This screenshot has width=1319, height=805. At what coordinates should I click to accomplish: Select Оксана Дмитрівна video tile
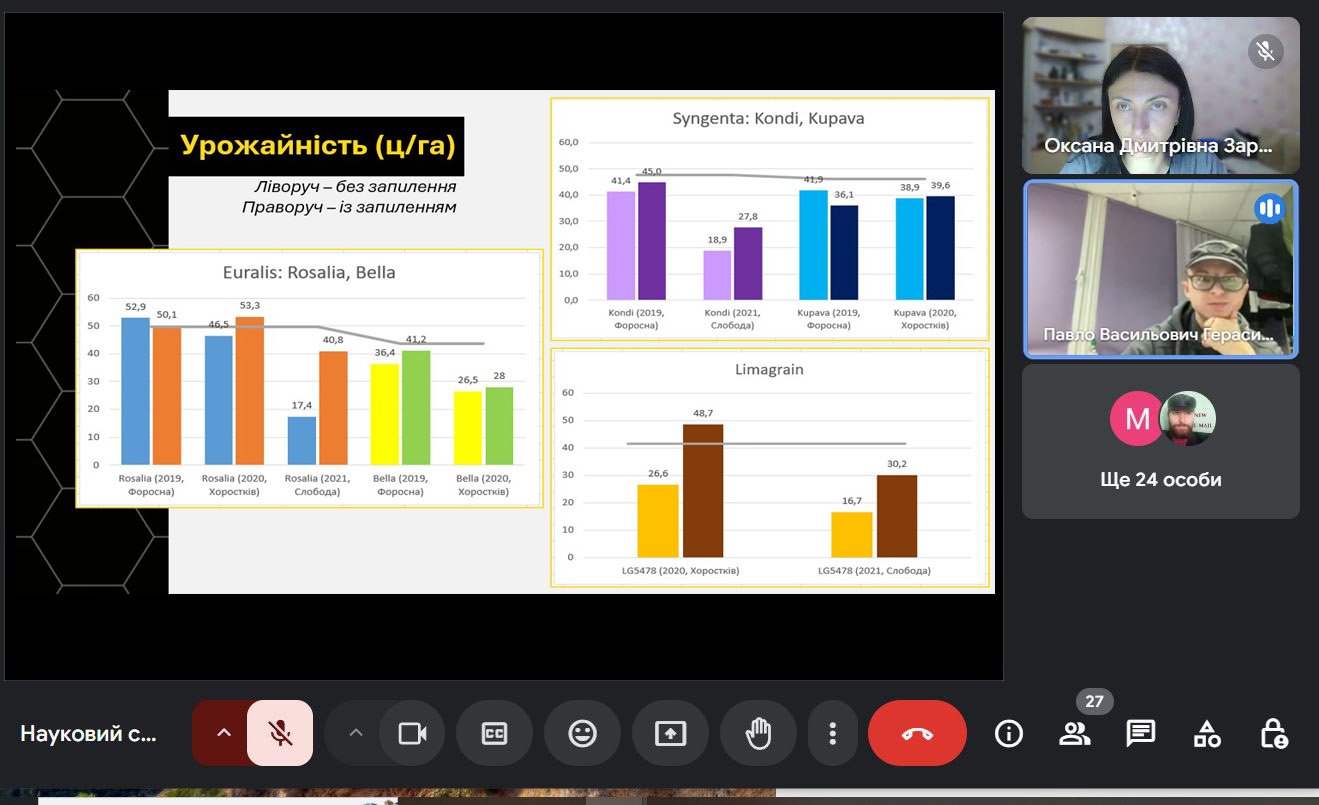pyautogui.click(x=1160, y=96)
